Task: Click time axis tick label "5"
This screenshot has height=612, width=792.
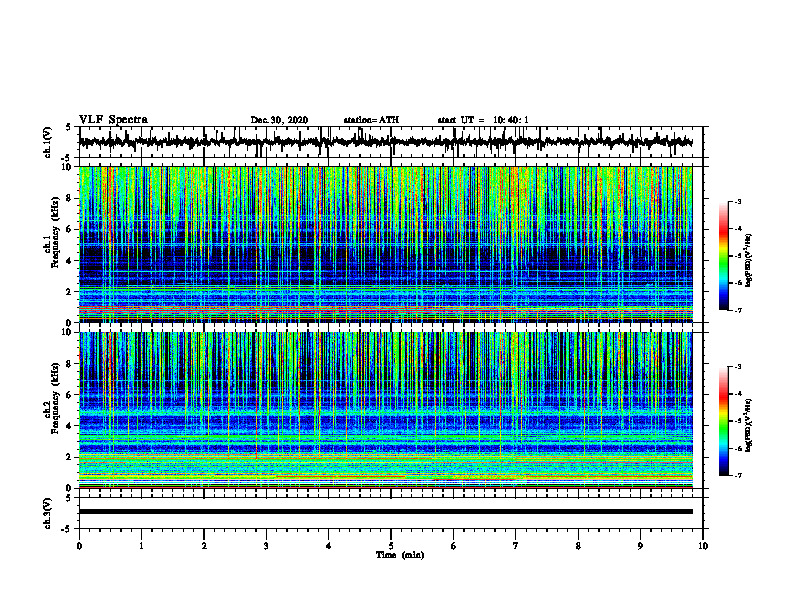Action: click(x=391, y=546)
